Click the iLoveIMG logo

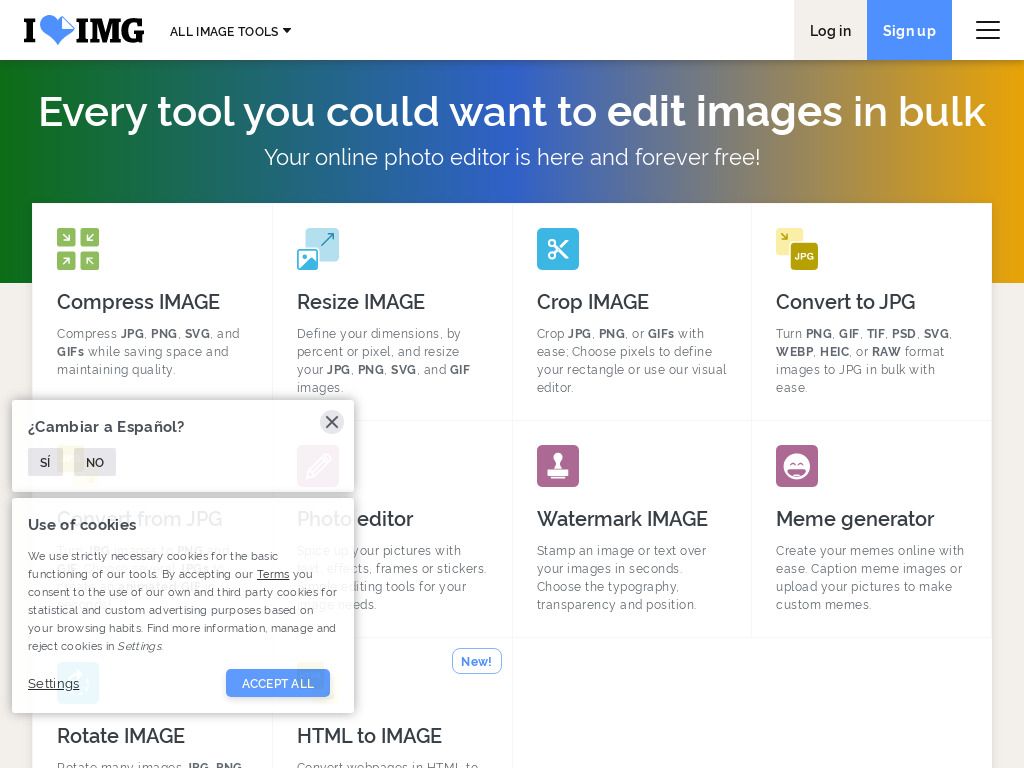point(84,30)
